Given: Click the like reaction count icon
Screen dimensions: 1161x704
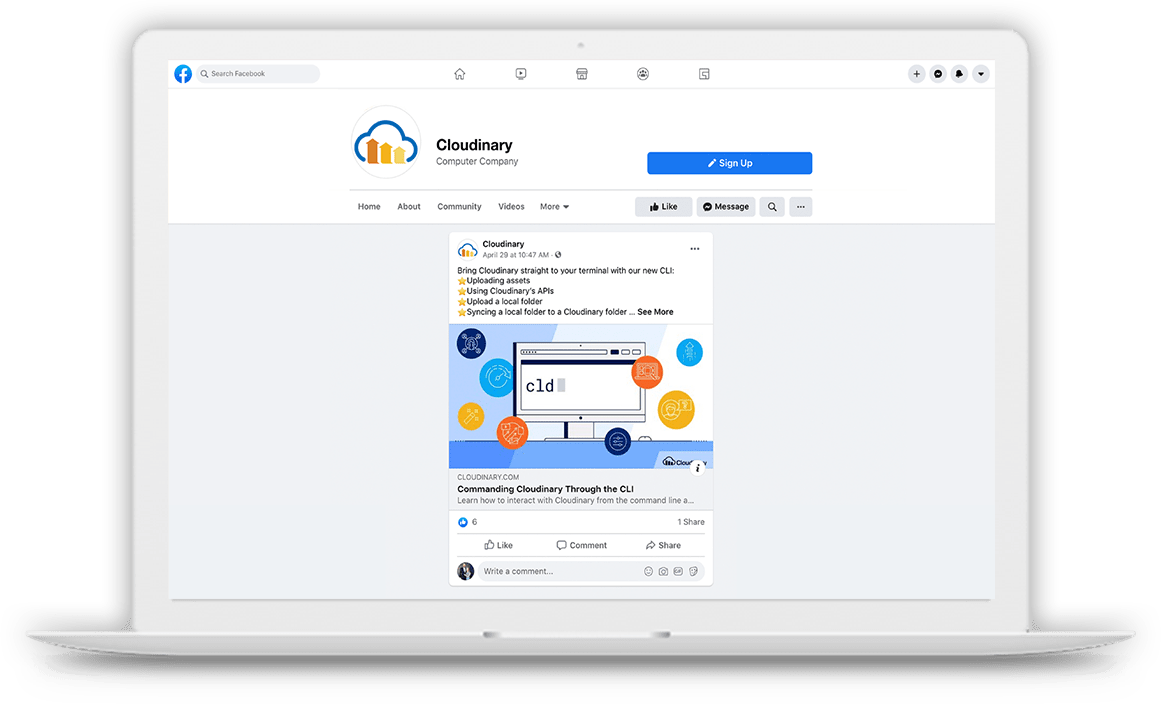Looking at the screenshot, I should click(x=463, y=522).
